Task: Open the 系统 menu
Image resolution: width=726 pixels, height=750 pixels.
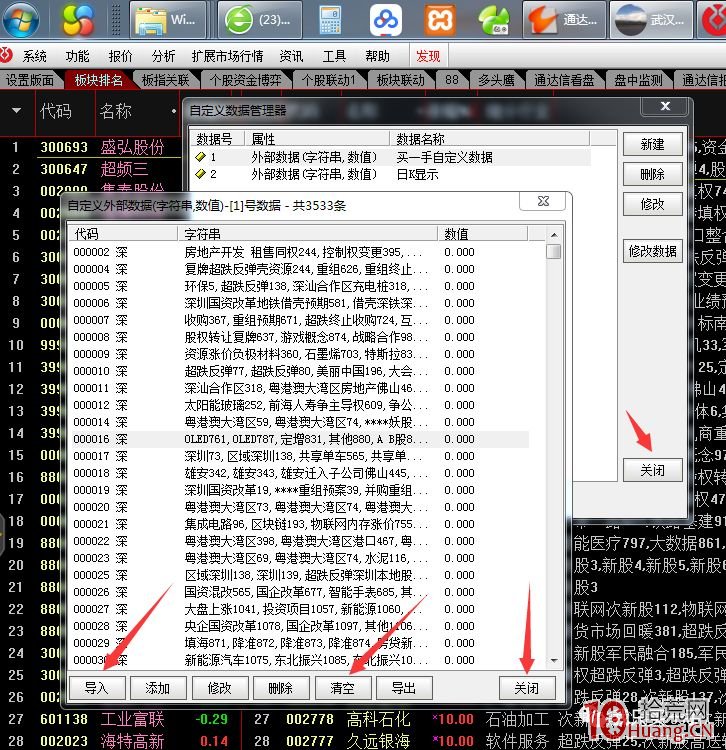Action: [34, 56]
